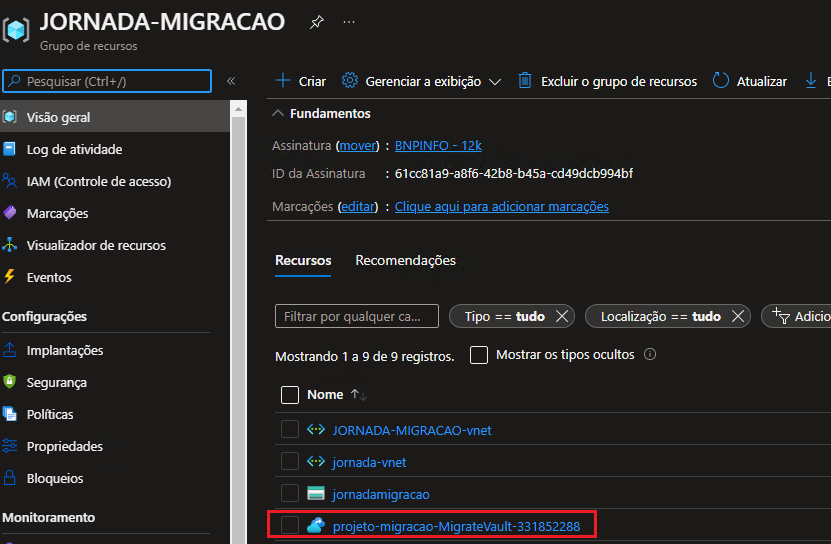Open the Gerenciar a exibição dropdown
The width and height of the screenshot is (831, 544).
pos(495,82)
